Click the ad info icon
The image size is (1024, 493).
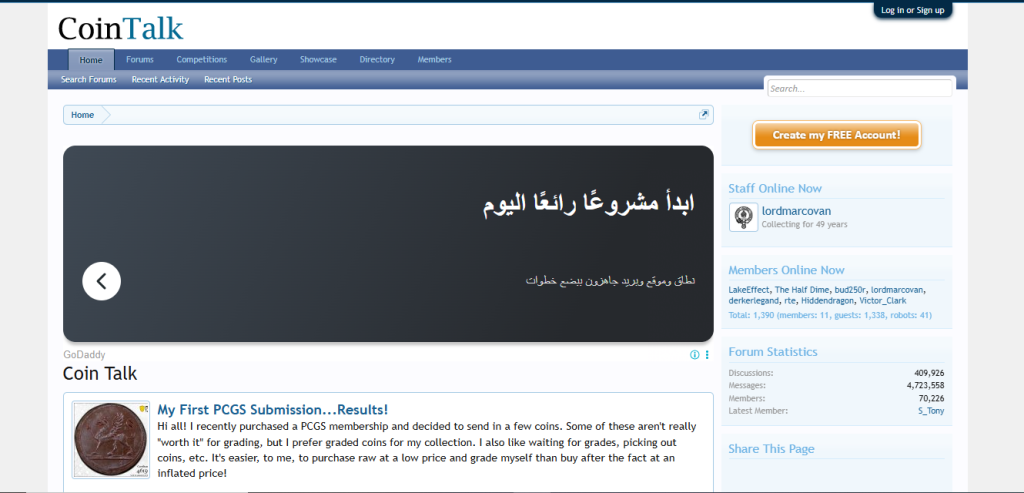click(694, 355)
